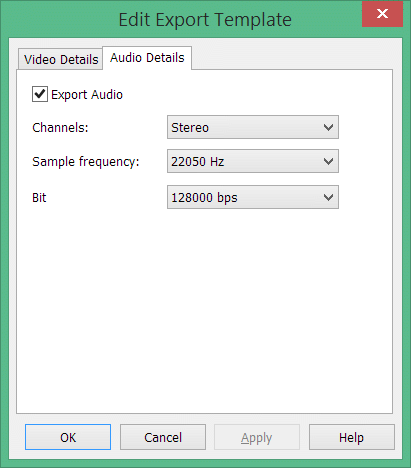
Task: Open the Channels combo box showing Stereo
Action: click(x=253, y=127)
